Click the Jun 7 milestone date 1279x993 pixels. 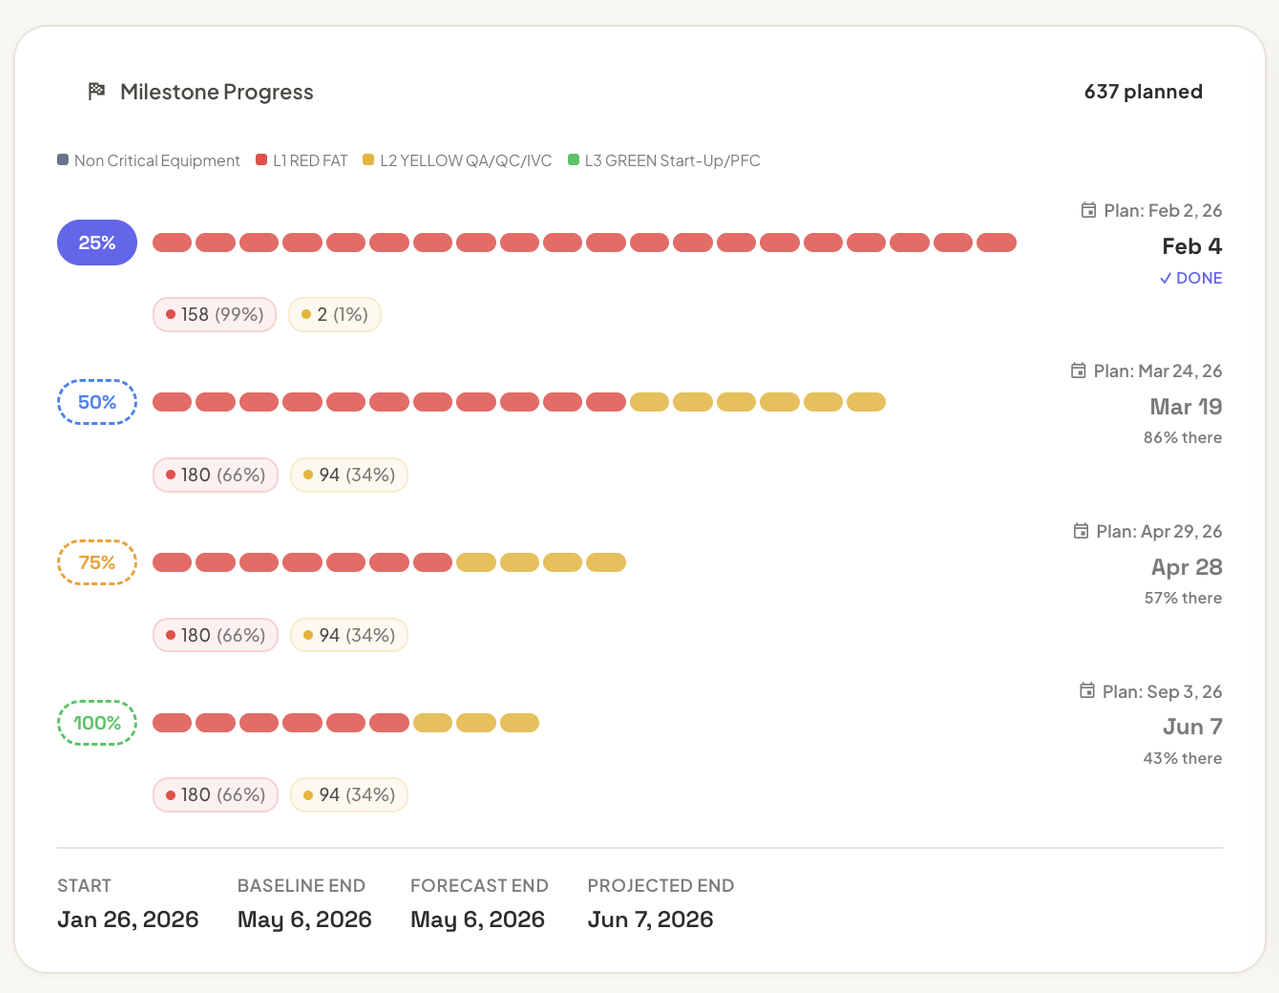(x=1192, y=727)
